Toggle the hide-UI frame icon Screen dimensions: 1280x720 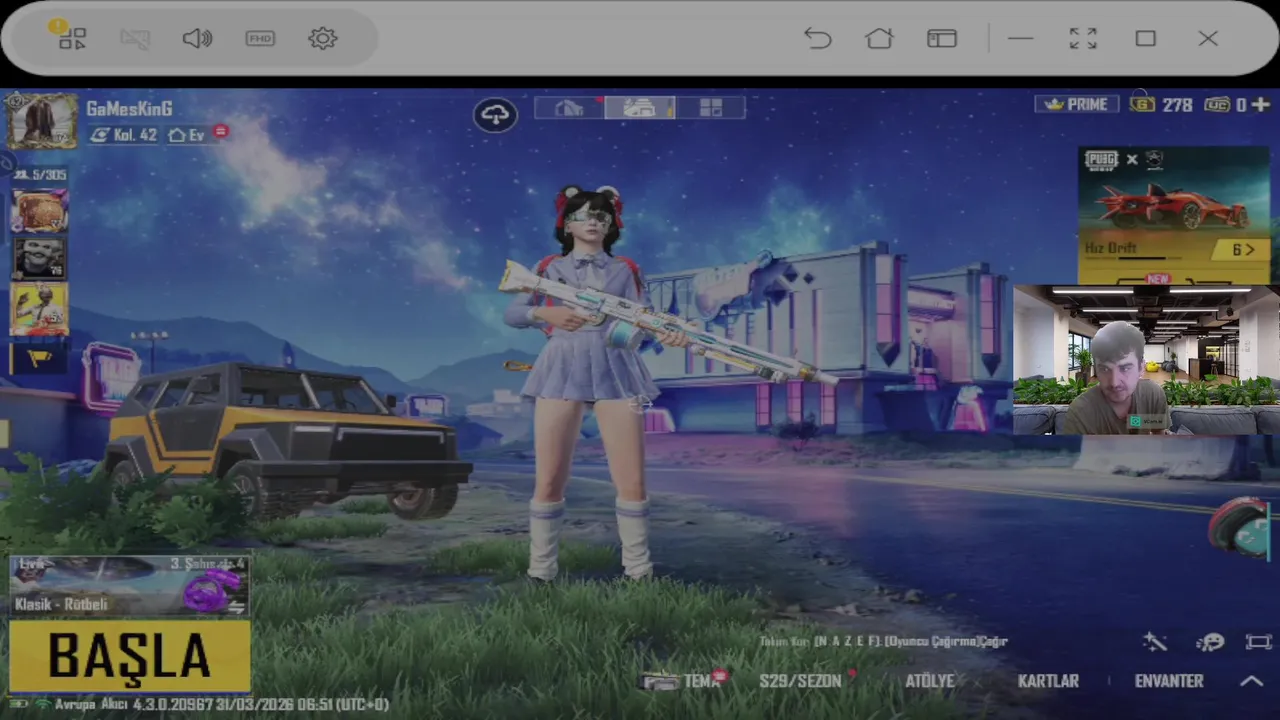pos(1258,642)
